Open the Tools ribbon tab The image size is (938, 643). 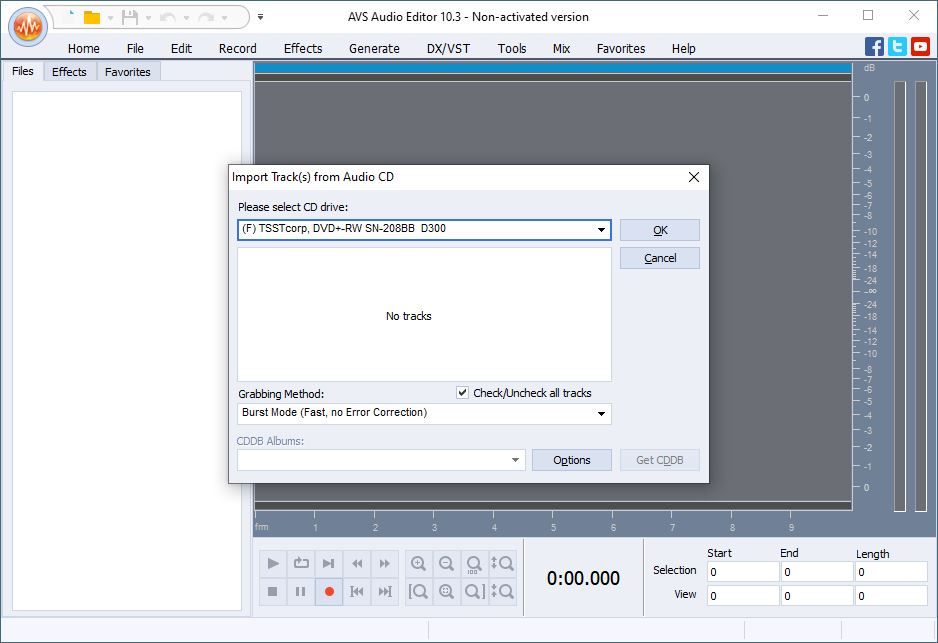pos(512,48)
